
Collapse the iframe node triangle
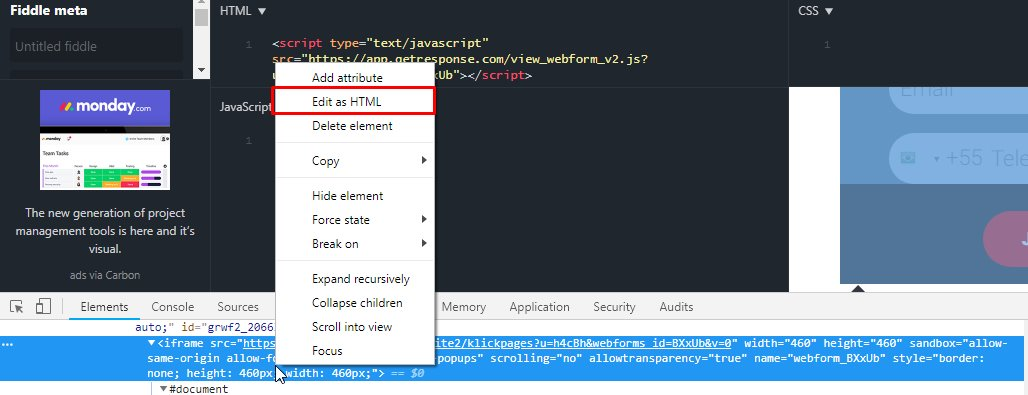(x=151, y=343)
